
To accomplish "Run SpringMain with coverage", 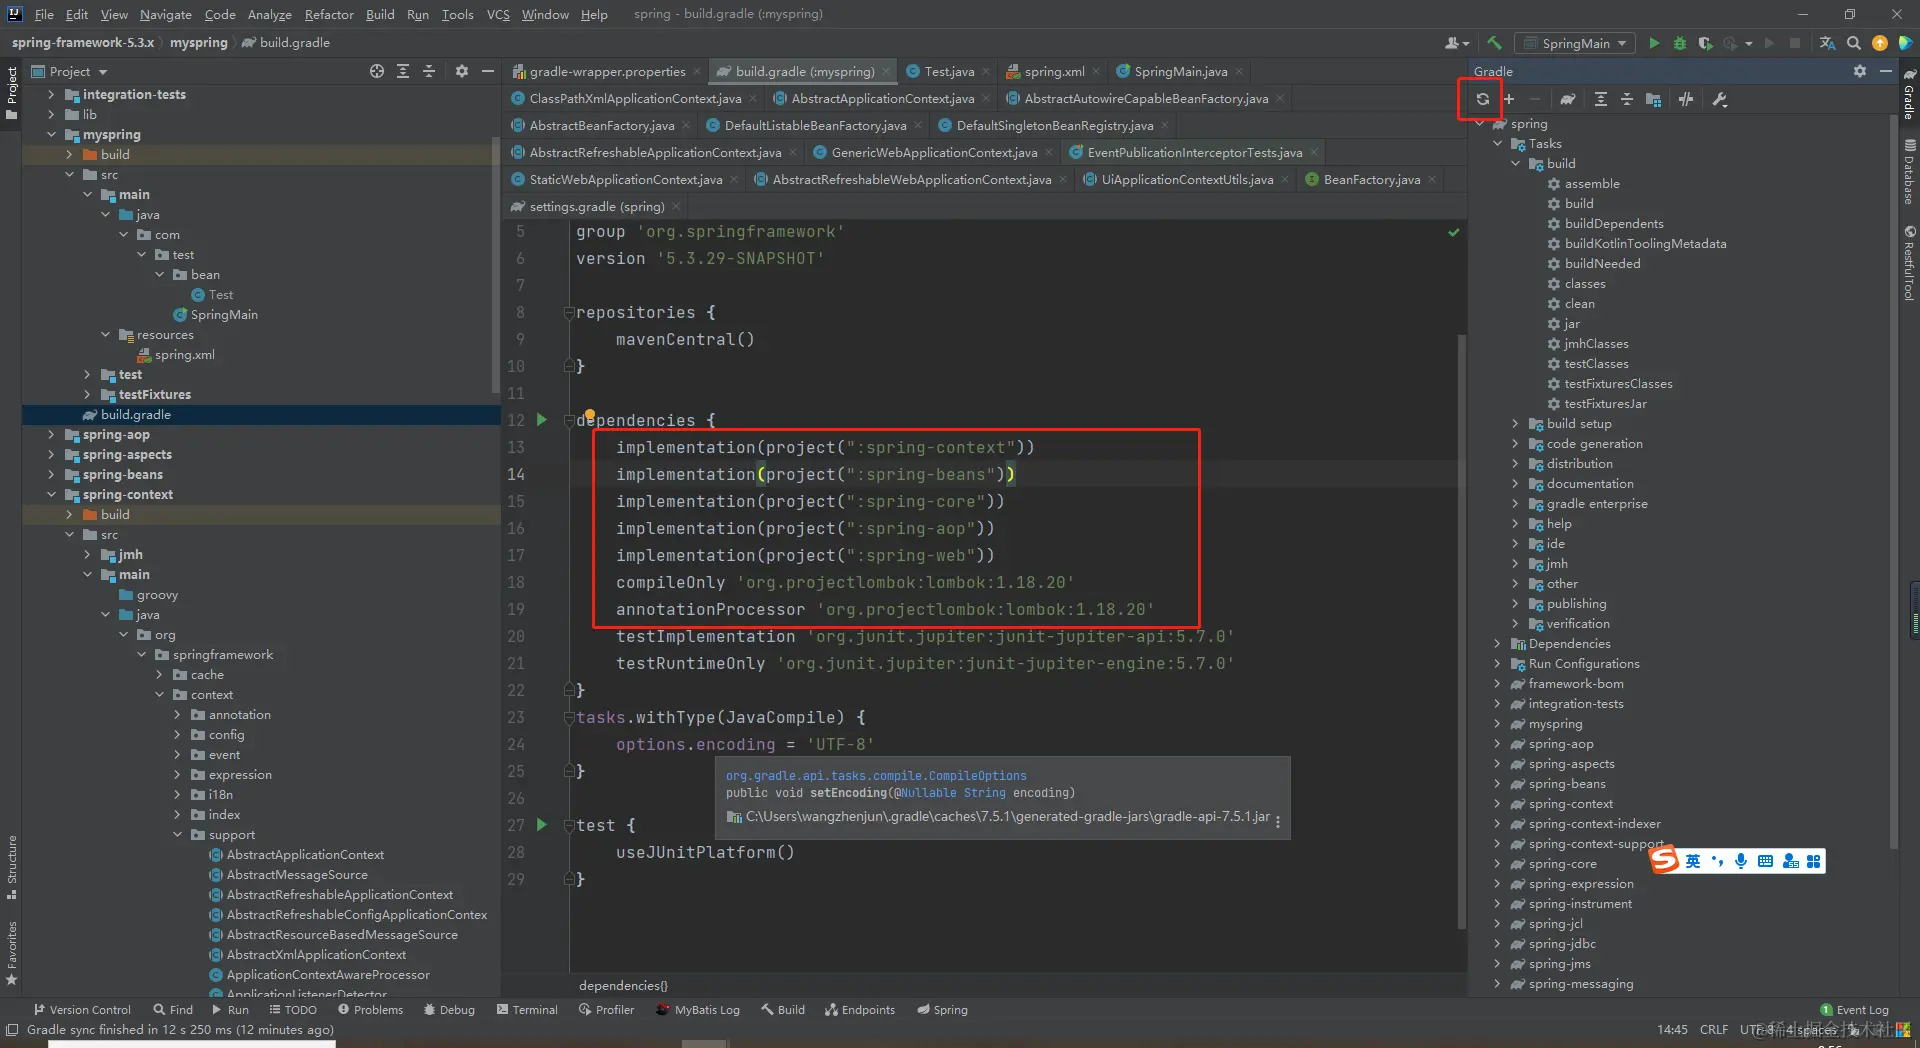I will coord(1705,43).
